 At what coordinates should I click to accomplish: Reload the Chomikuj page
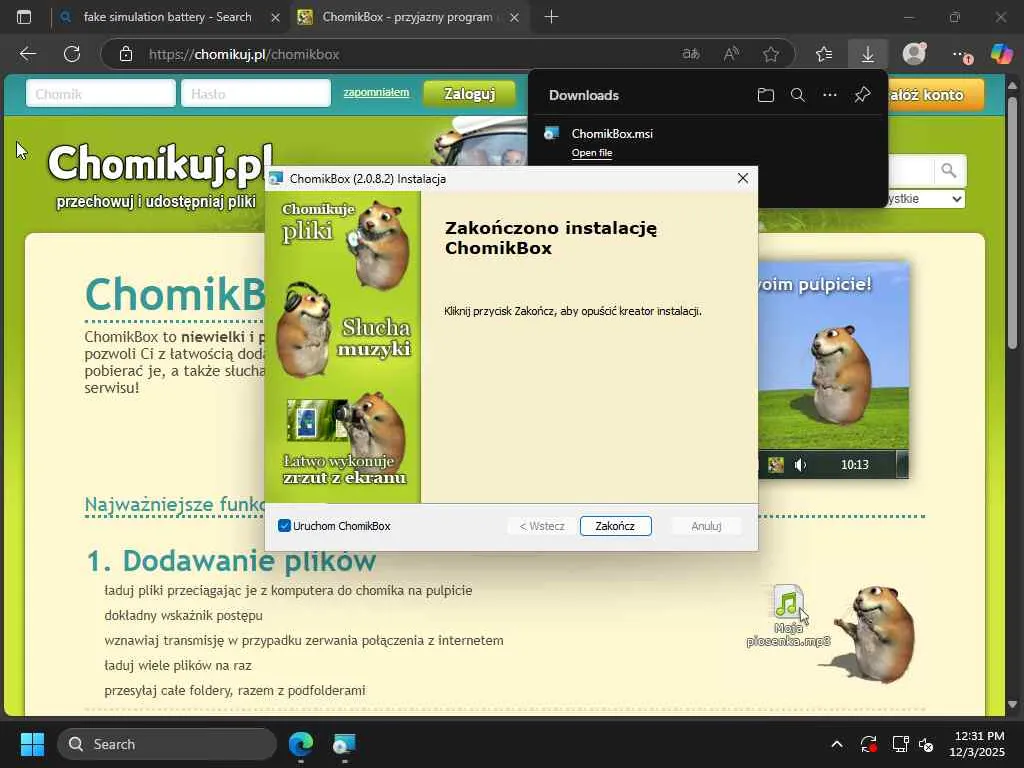point(72,54)
